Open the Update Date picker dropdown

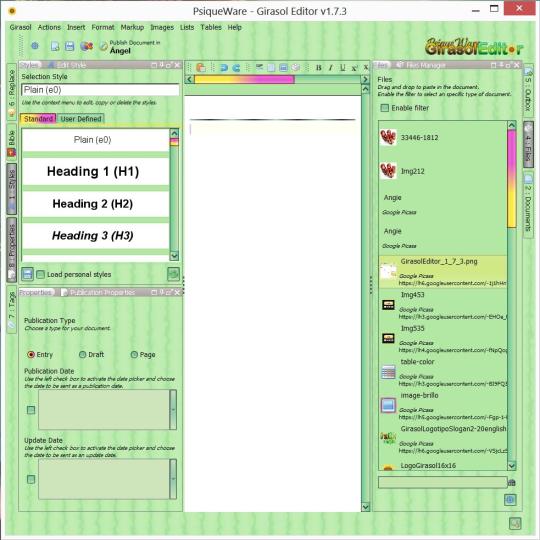click(x=173, y=479)
